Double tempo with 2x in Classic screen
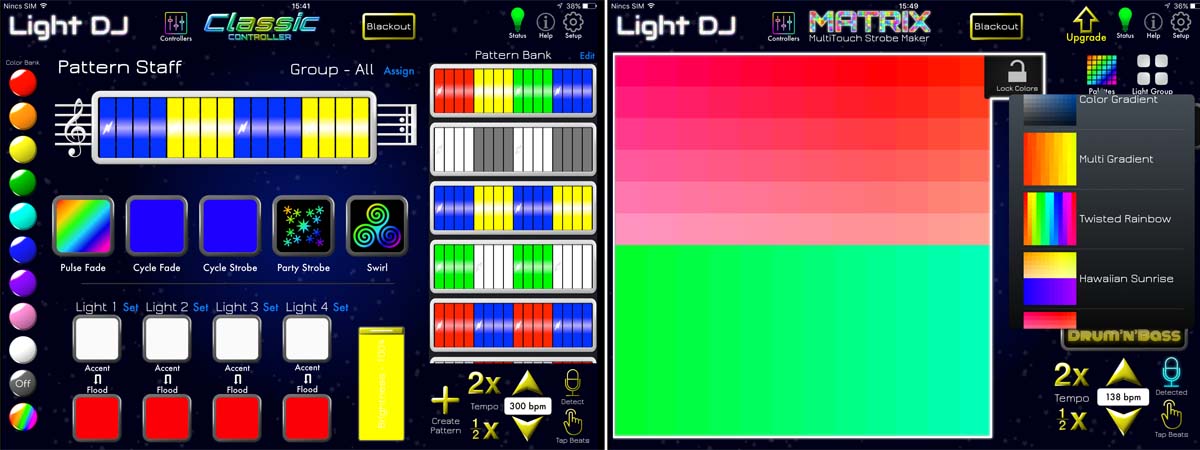 [484, 383]
